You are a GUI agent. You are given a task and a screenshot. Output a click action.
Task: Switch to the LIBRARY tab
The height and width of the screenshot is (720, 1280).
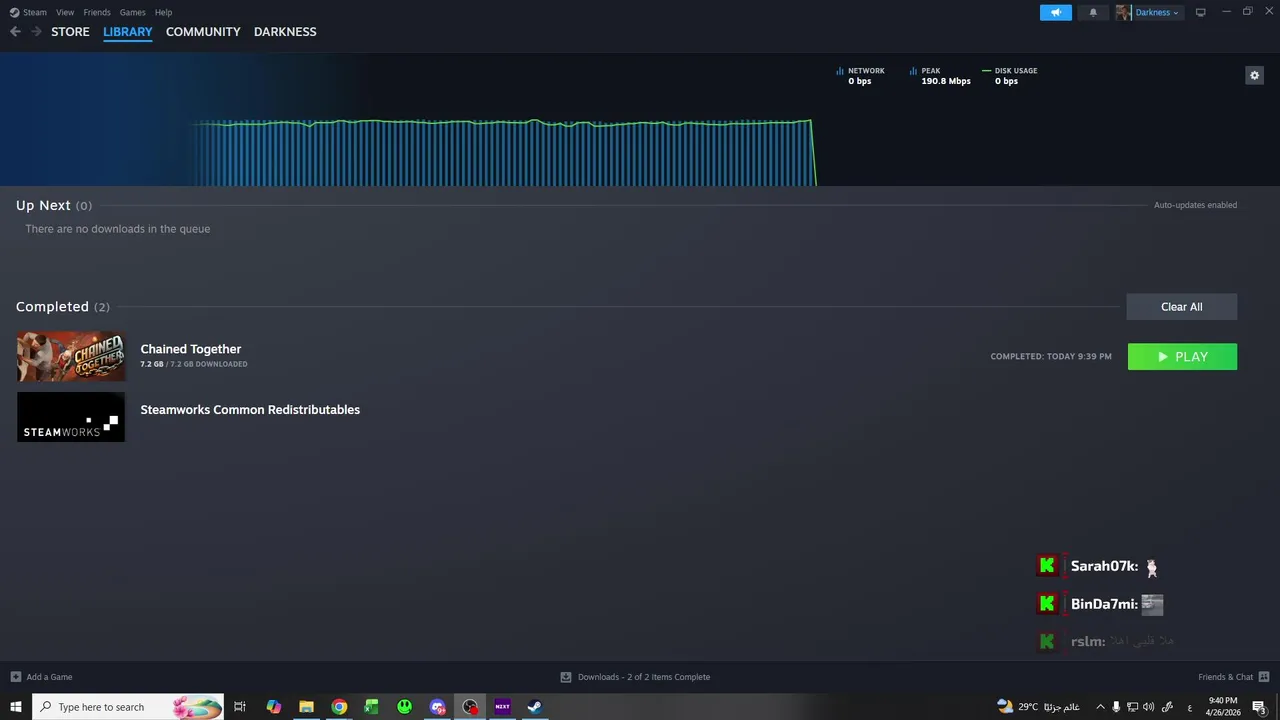[x=128, y=32]
